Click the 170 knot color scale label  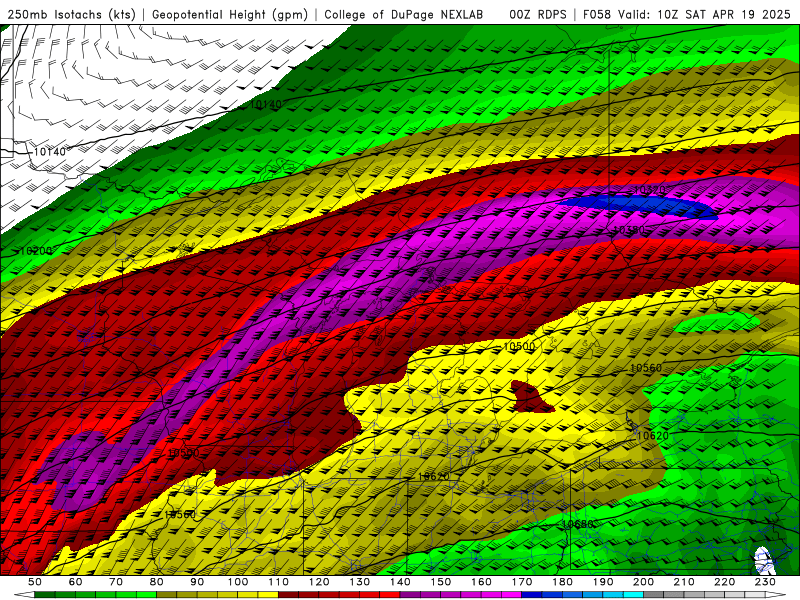(522, 582)
